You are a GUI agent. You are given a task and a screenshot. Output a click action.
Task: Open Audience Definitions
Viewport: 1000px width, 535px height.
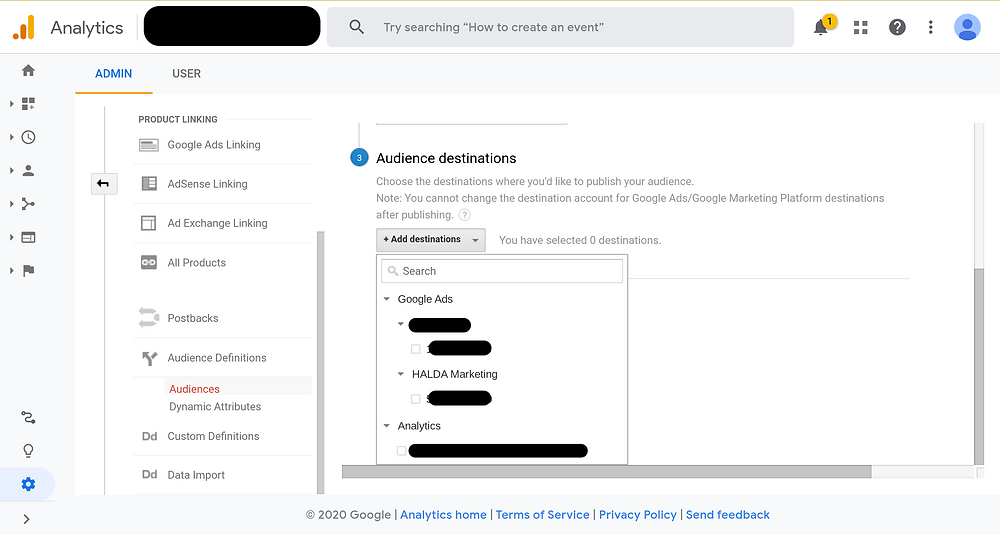click(217, 358)
